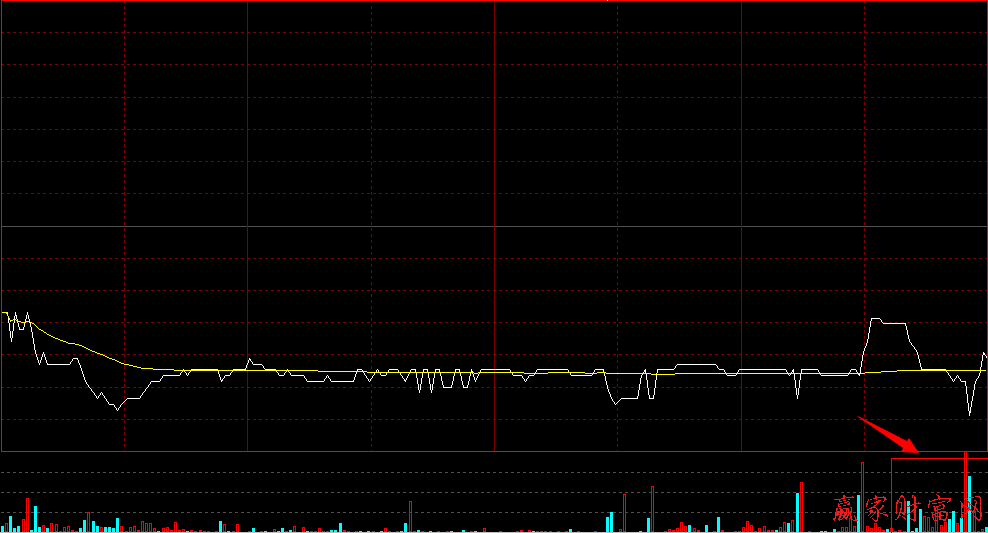Click the tallest red volume bar
Screen dimensions: 988x533
tap(965, 491)
